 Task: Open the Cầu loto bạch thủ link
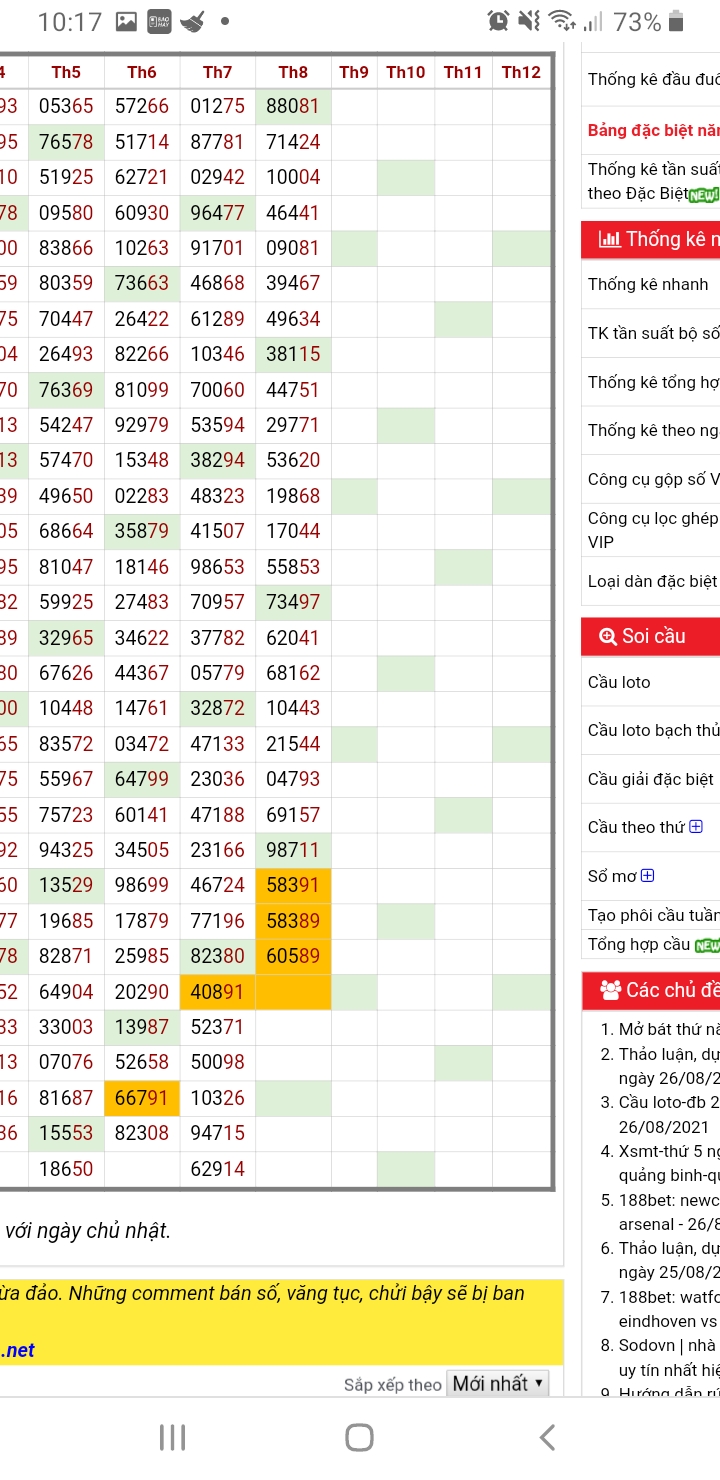click(x=653, y=730)
